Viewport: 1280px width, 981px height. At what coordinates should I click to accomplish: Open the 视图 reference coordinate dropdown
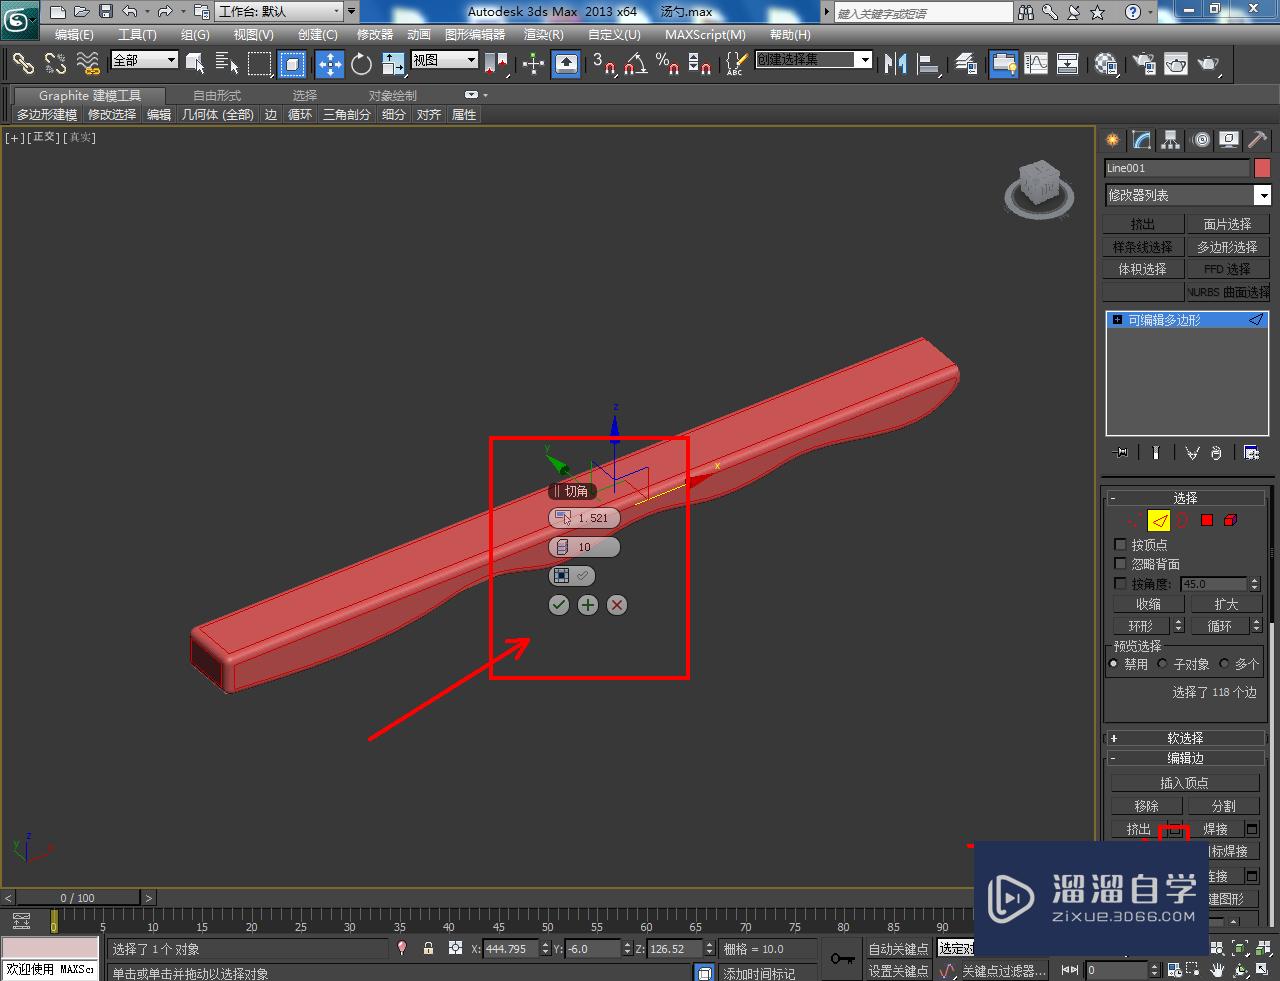pos(444,60)
